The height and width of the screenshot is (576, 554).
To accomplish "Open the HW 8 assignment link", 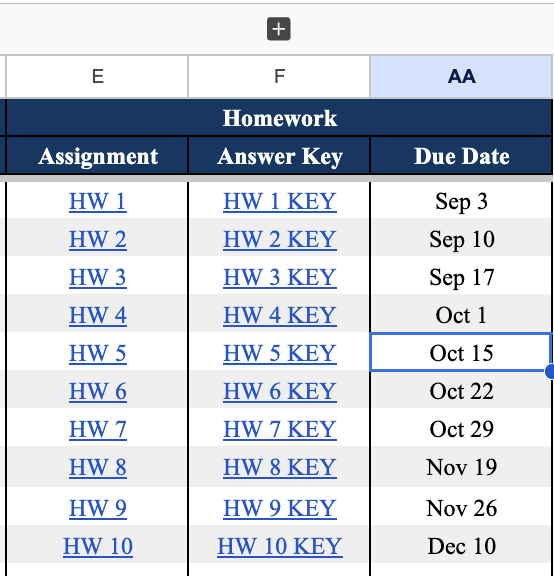I will pos(98,467).
